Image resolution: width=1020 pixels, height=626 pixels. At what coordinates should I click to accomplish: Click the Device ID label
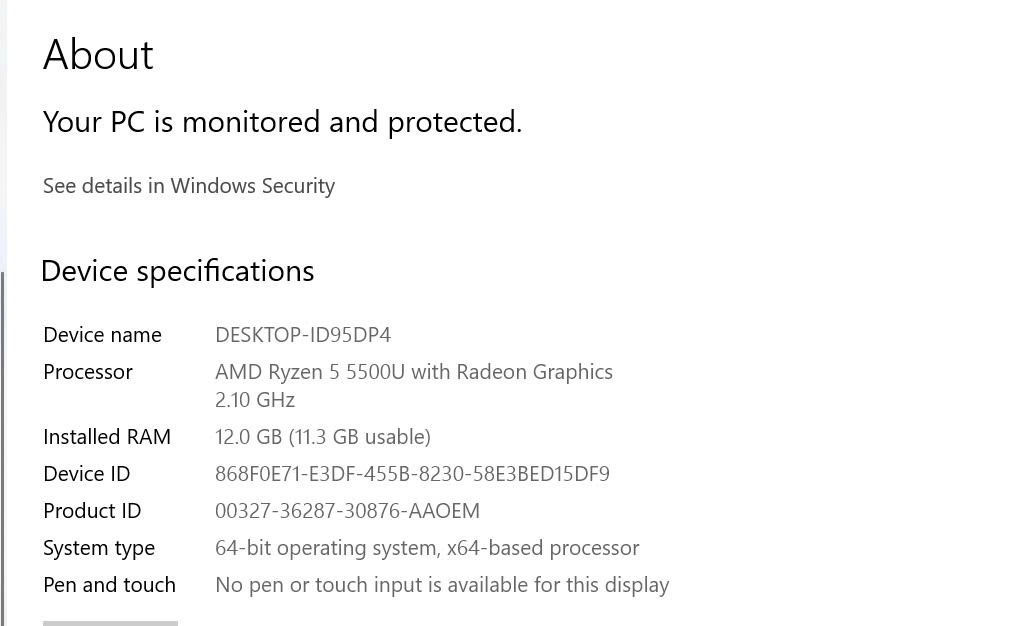(87, 474)
